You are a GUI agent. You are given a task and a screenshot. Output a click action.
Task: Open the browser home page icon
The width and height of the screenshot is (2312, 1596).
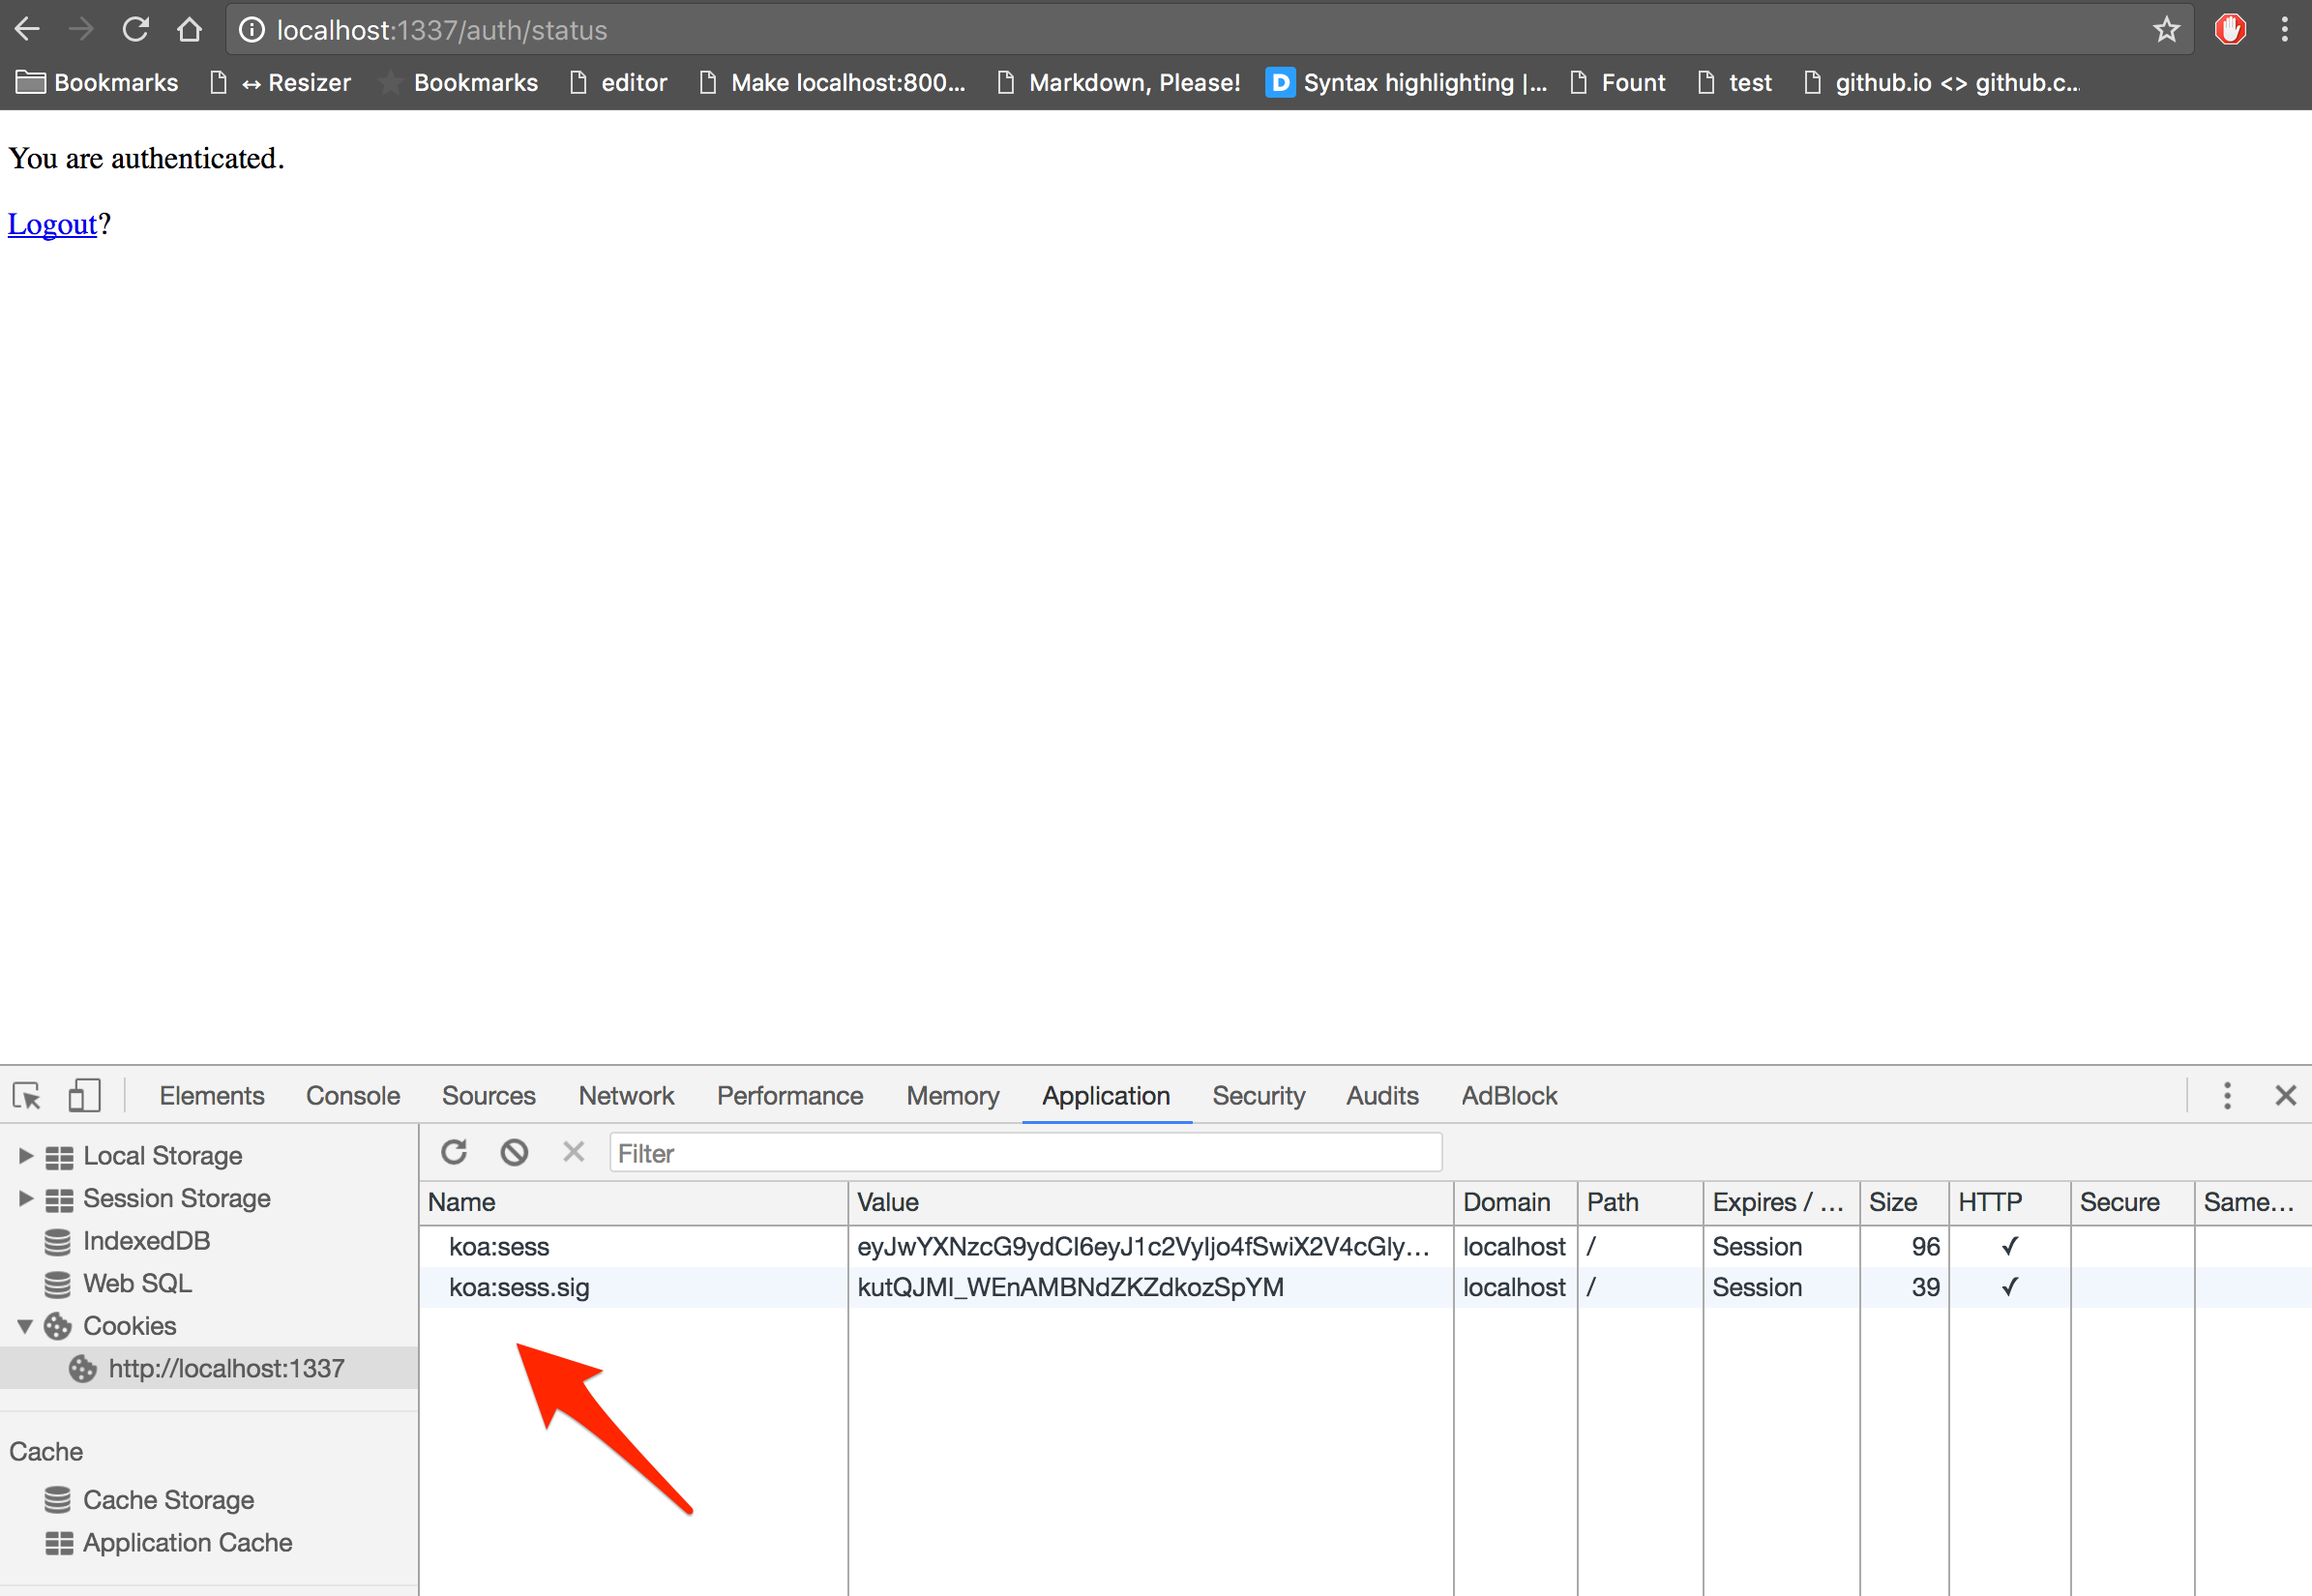[x=189, y=30]
